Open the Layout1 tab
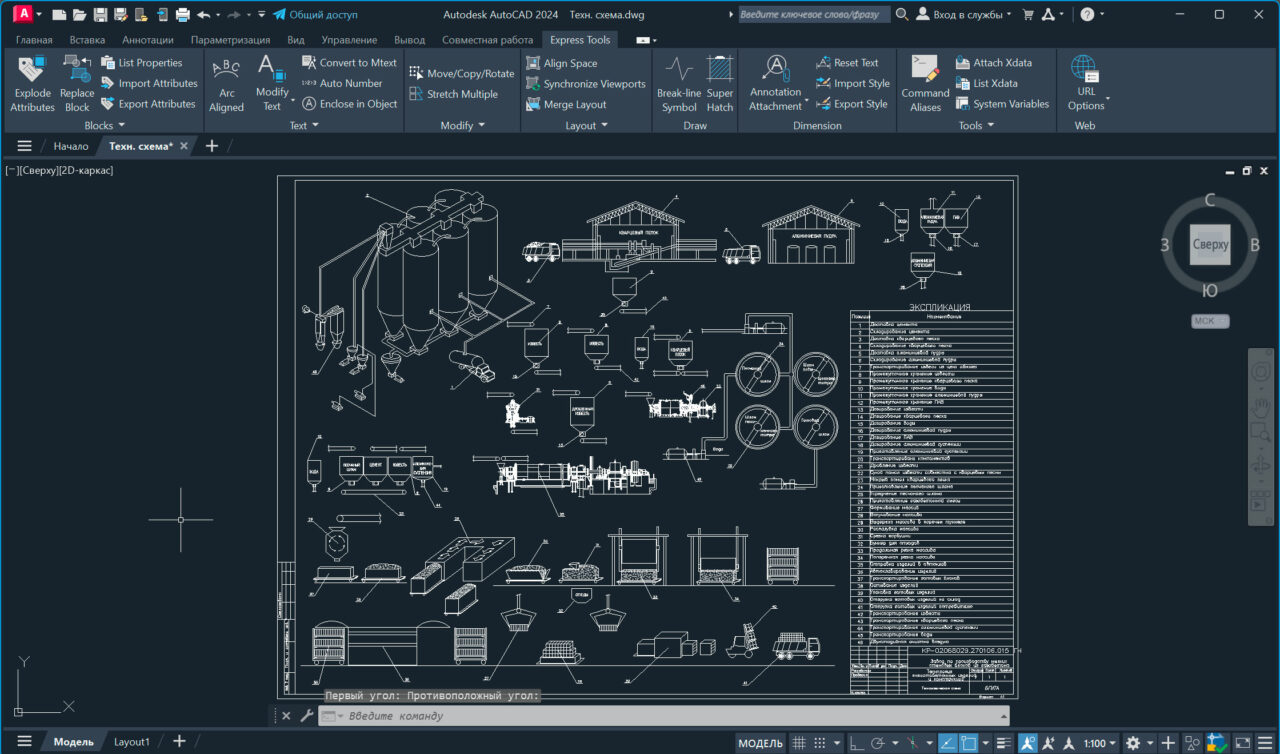1280x754 pixels. pos(131,742)
